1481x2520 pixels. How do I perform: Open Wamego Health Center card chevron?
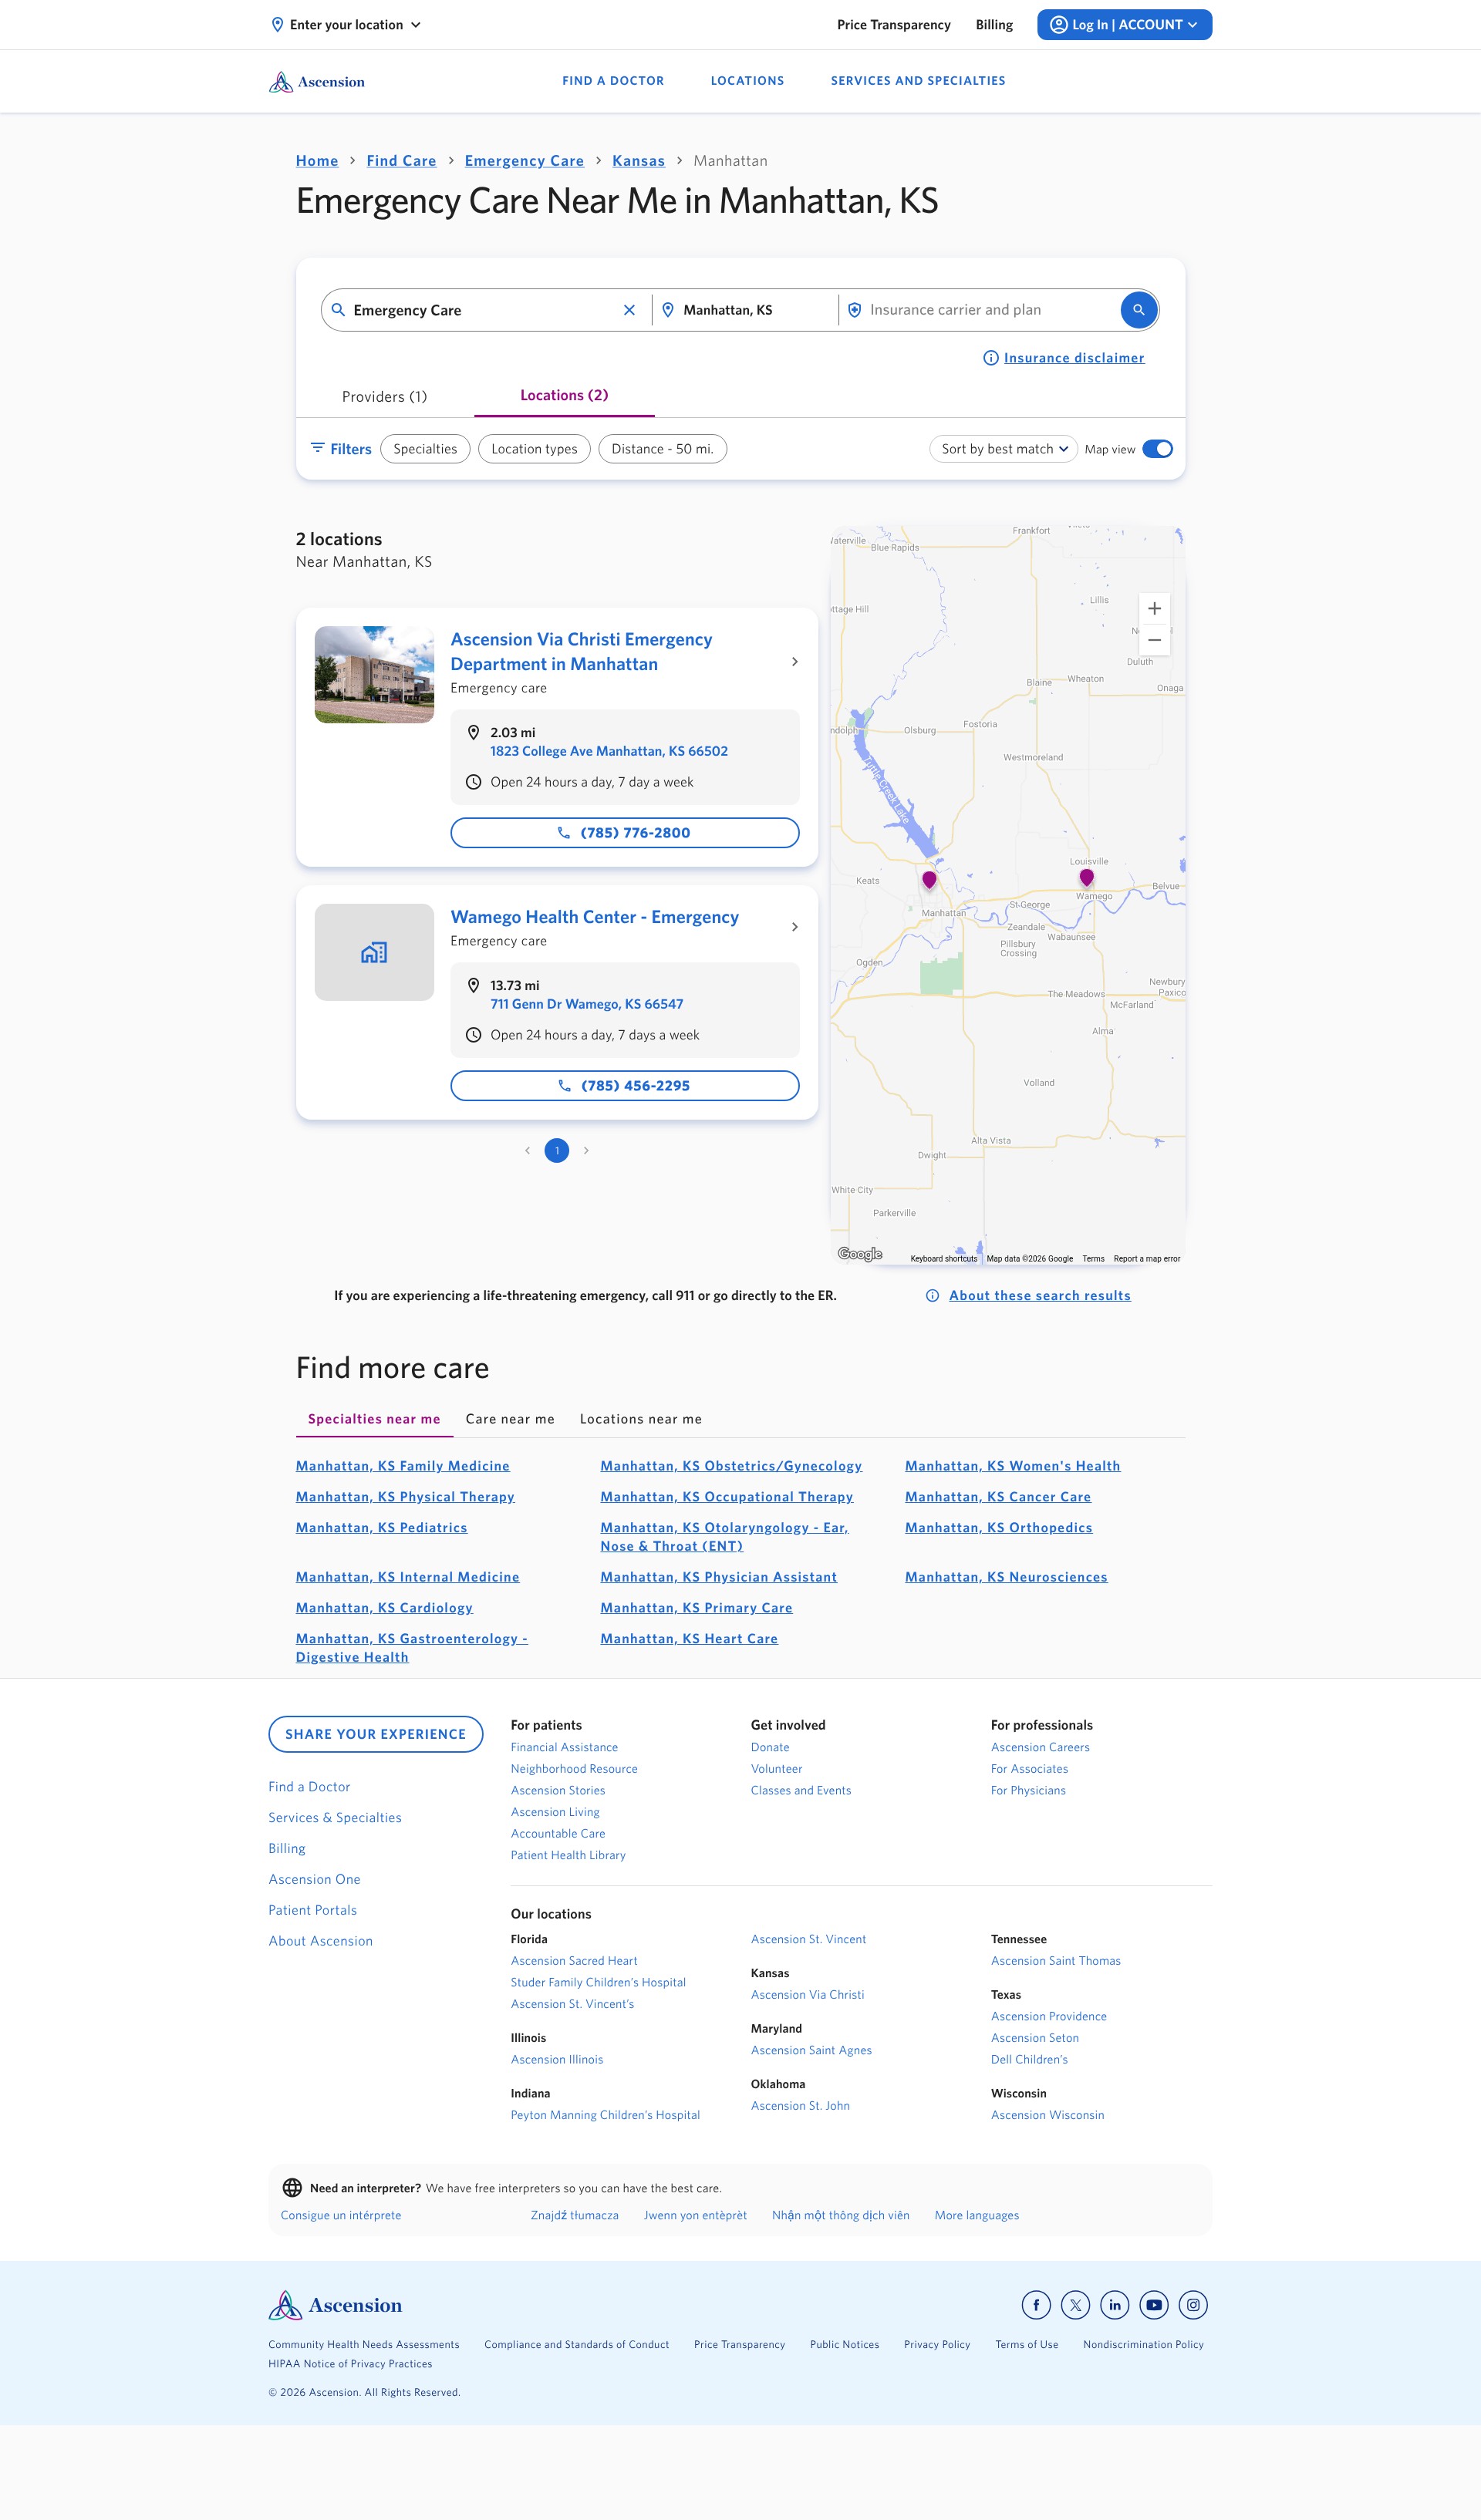[795, 927]
